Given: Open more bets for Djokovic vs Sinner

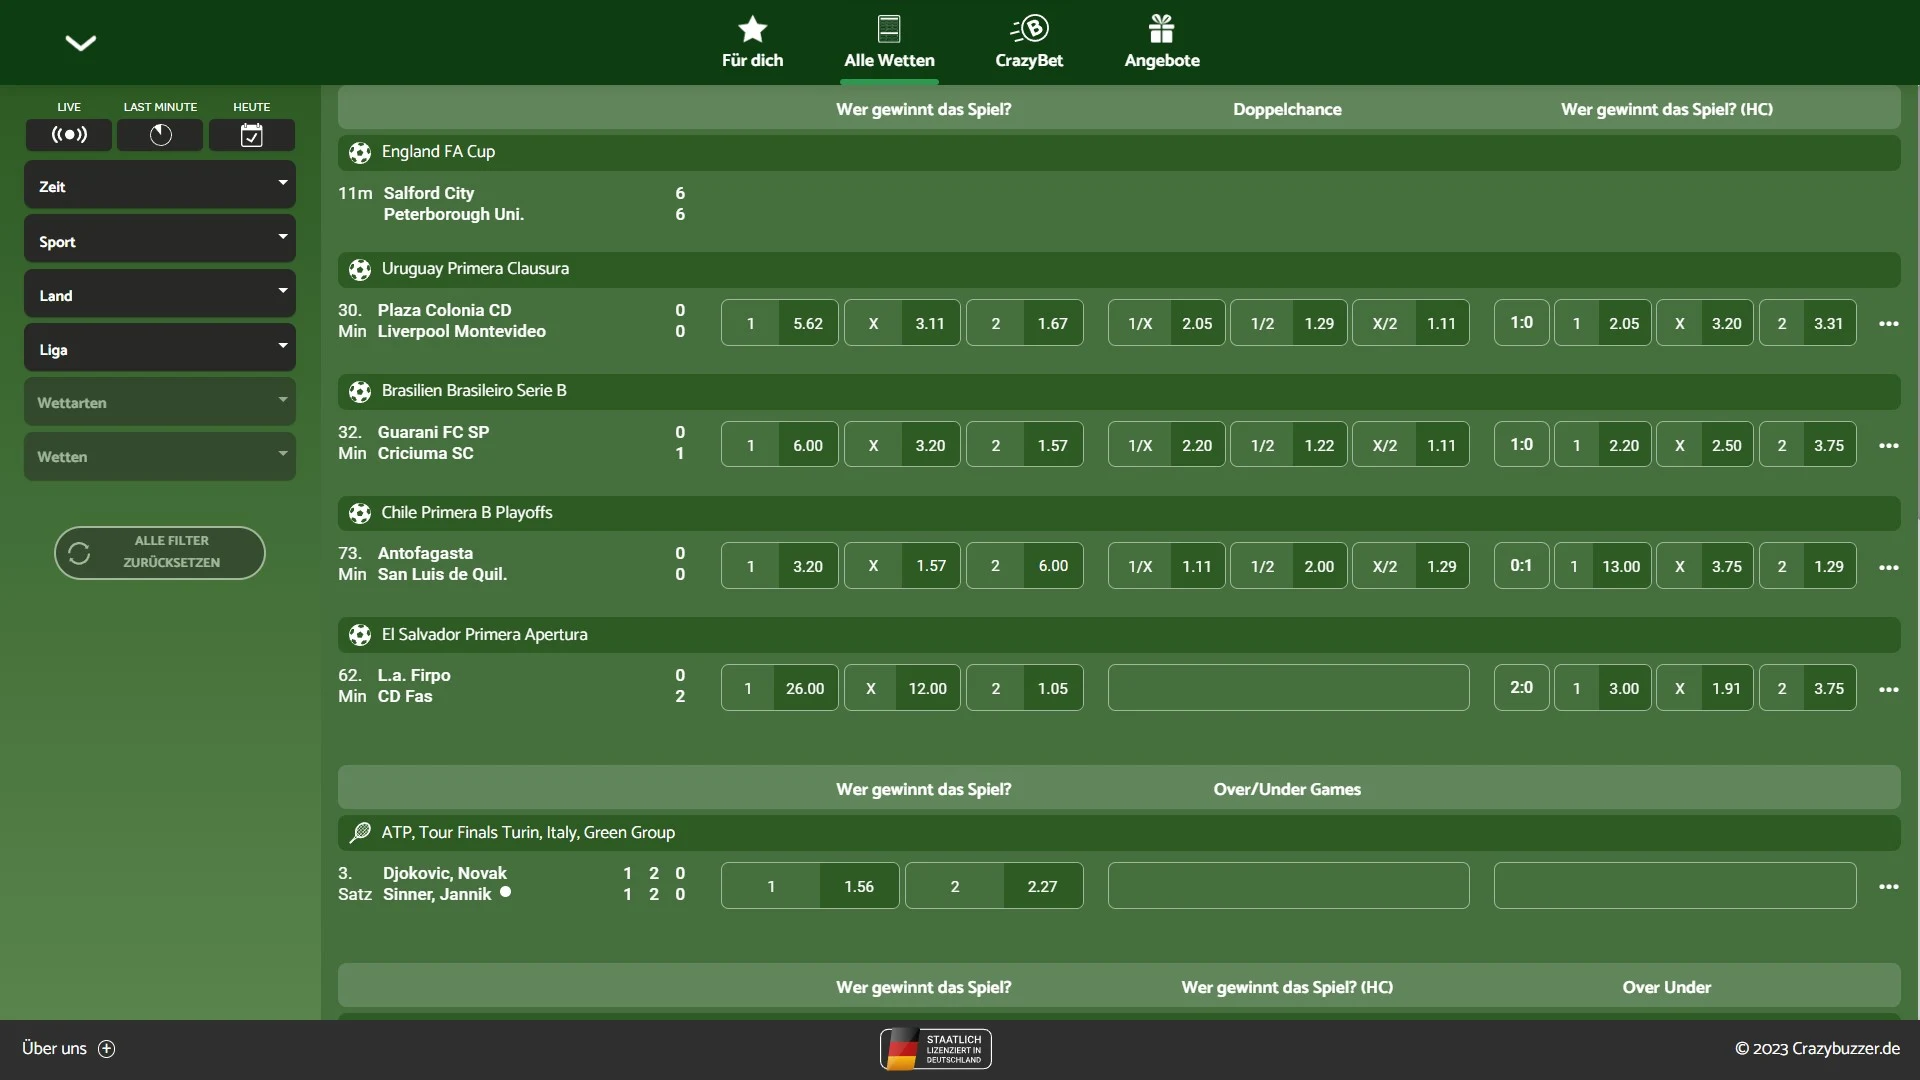Looking at the screenshot, I should coord(1888,886).
